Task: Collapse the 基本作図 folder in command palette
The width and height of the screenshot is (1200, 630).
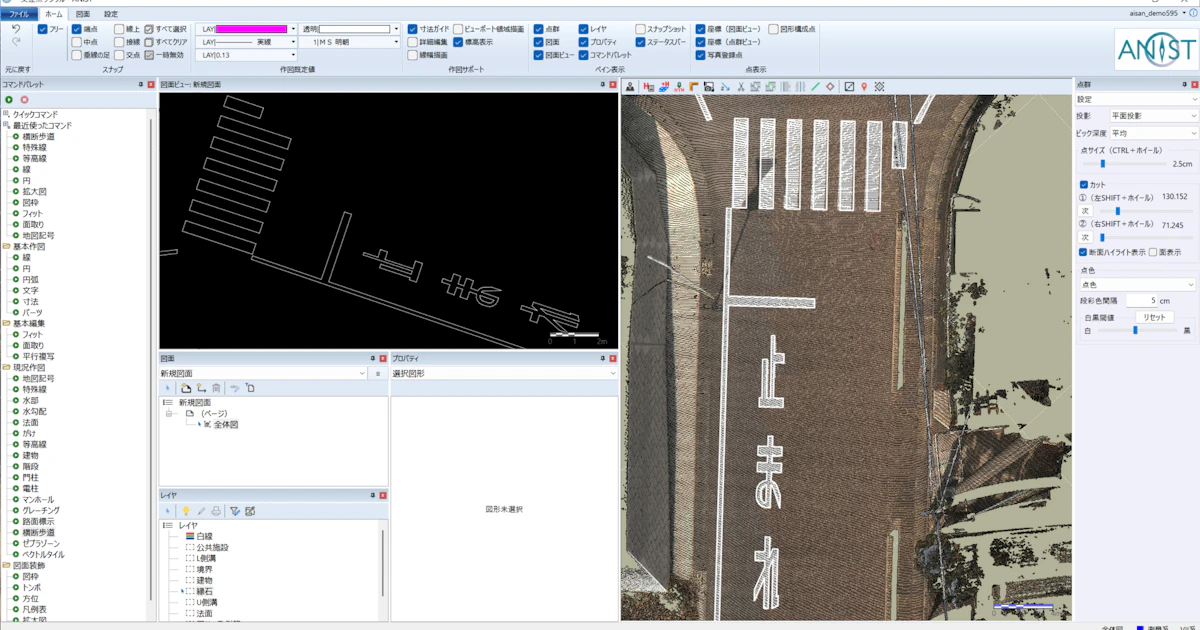Action: [x=6, y=246]
